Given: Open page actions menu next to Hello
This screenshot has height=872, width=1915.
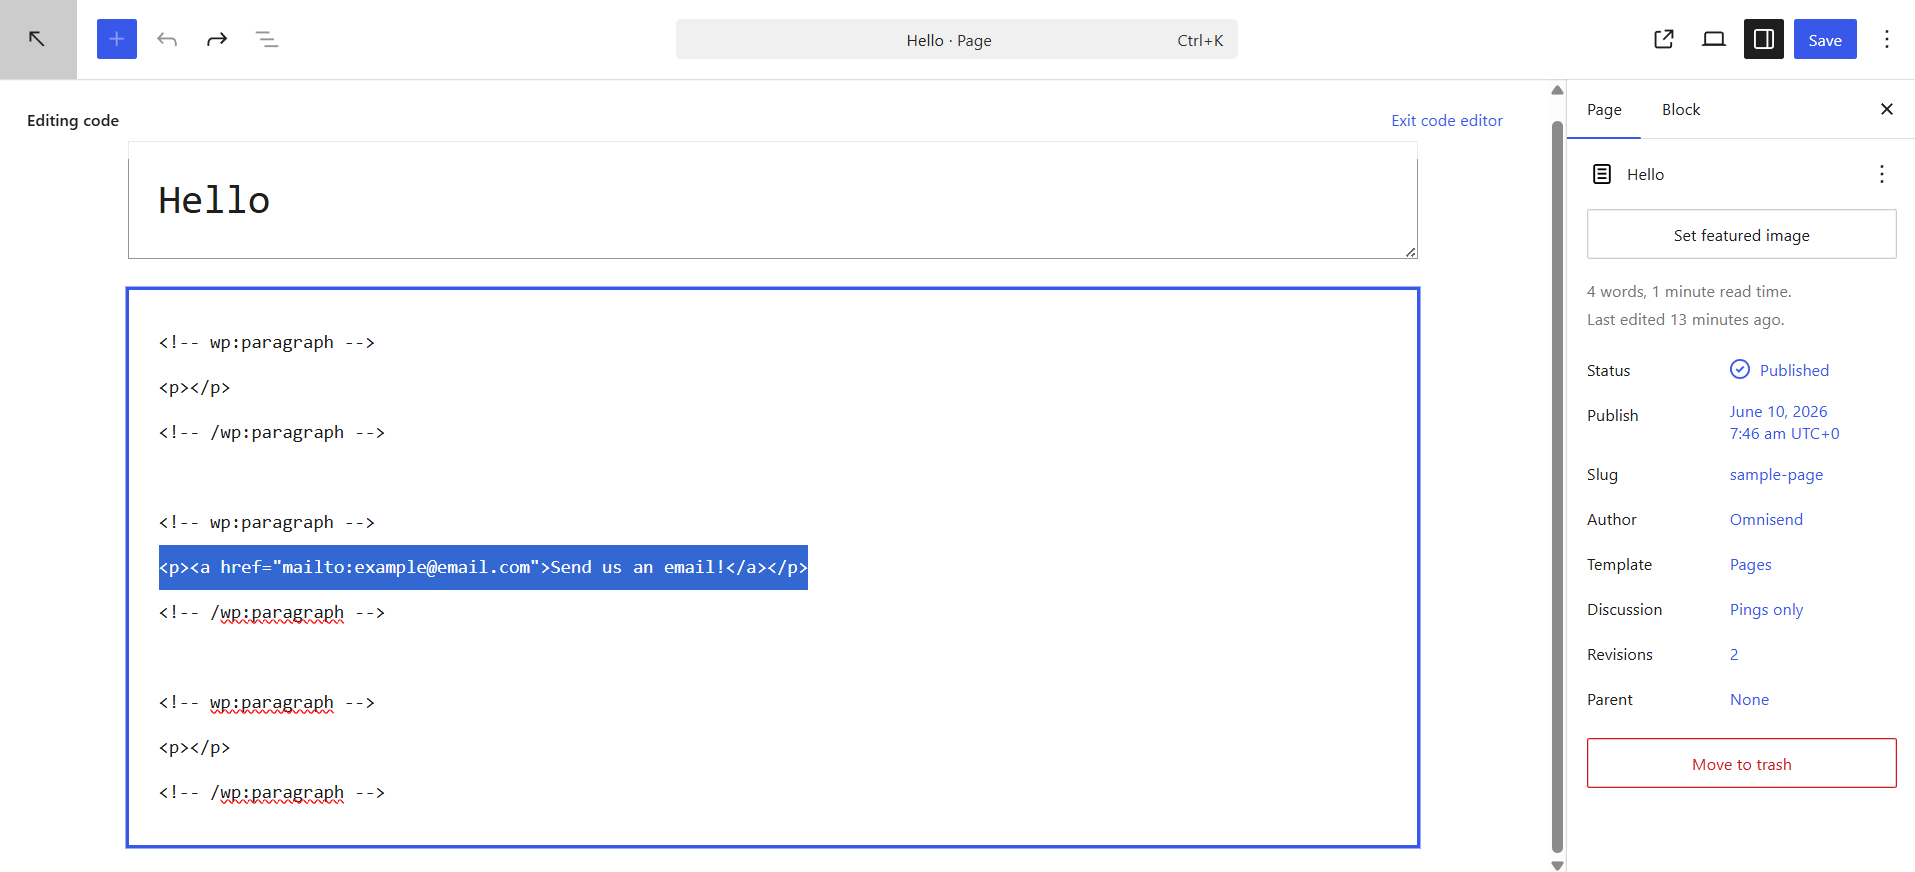Looking at the screenshot, I should (x=1882, y=174).
